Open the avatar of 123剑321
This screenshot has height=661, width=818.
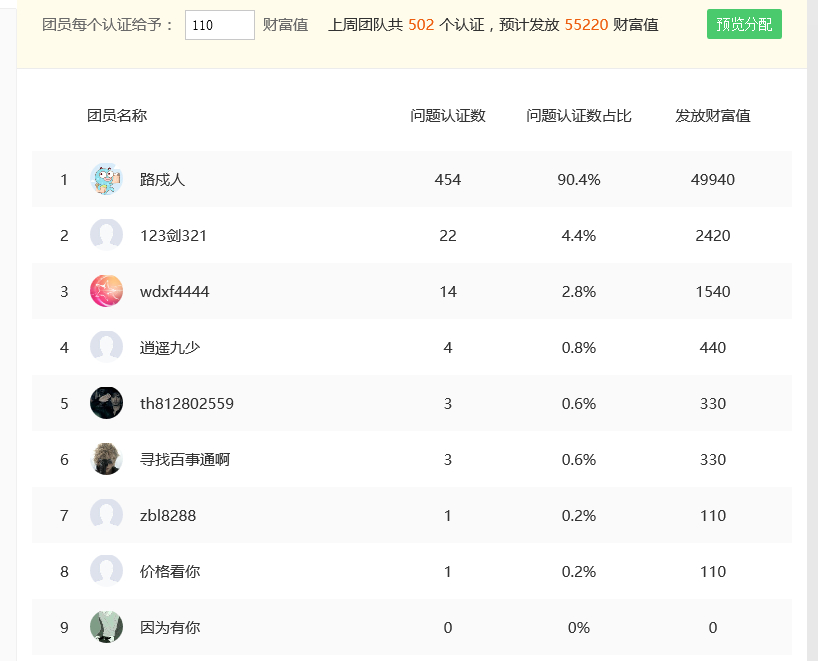(x=106, y=235)
